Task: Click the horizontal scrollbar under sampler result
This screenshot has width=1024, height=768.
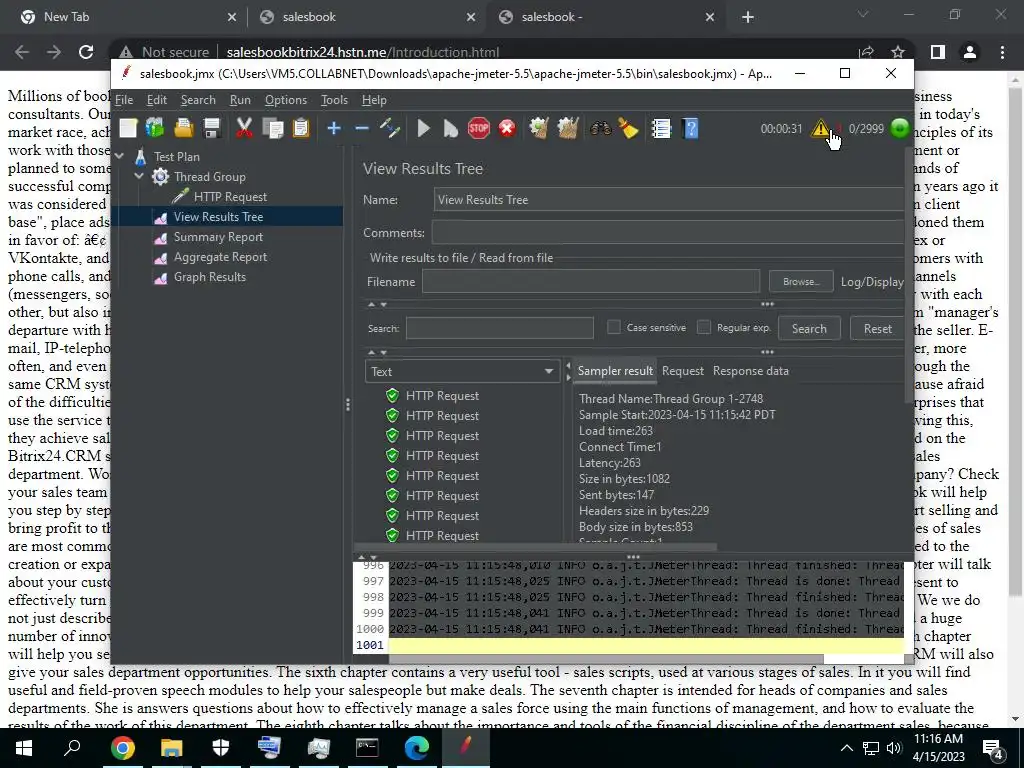Action: (x=536, y=546)
